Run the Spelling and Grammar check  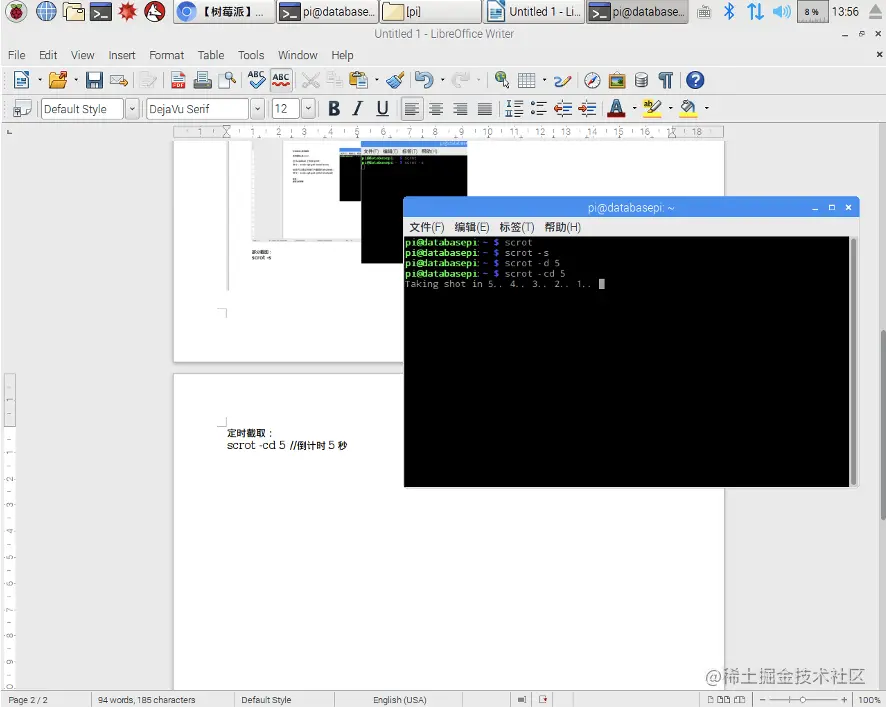[256, 80]
